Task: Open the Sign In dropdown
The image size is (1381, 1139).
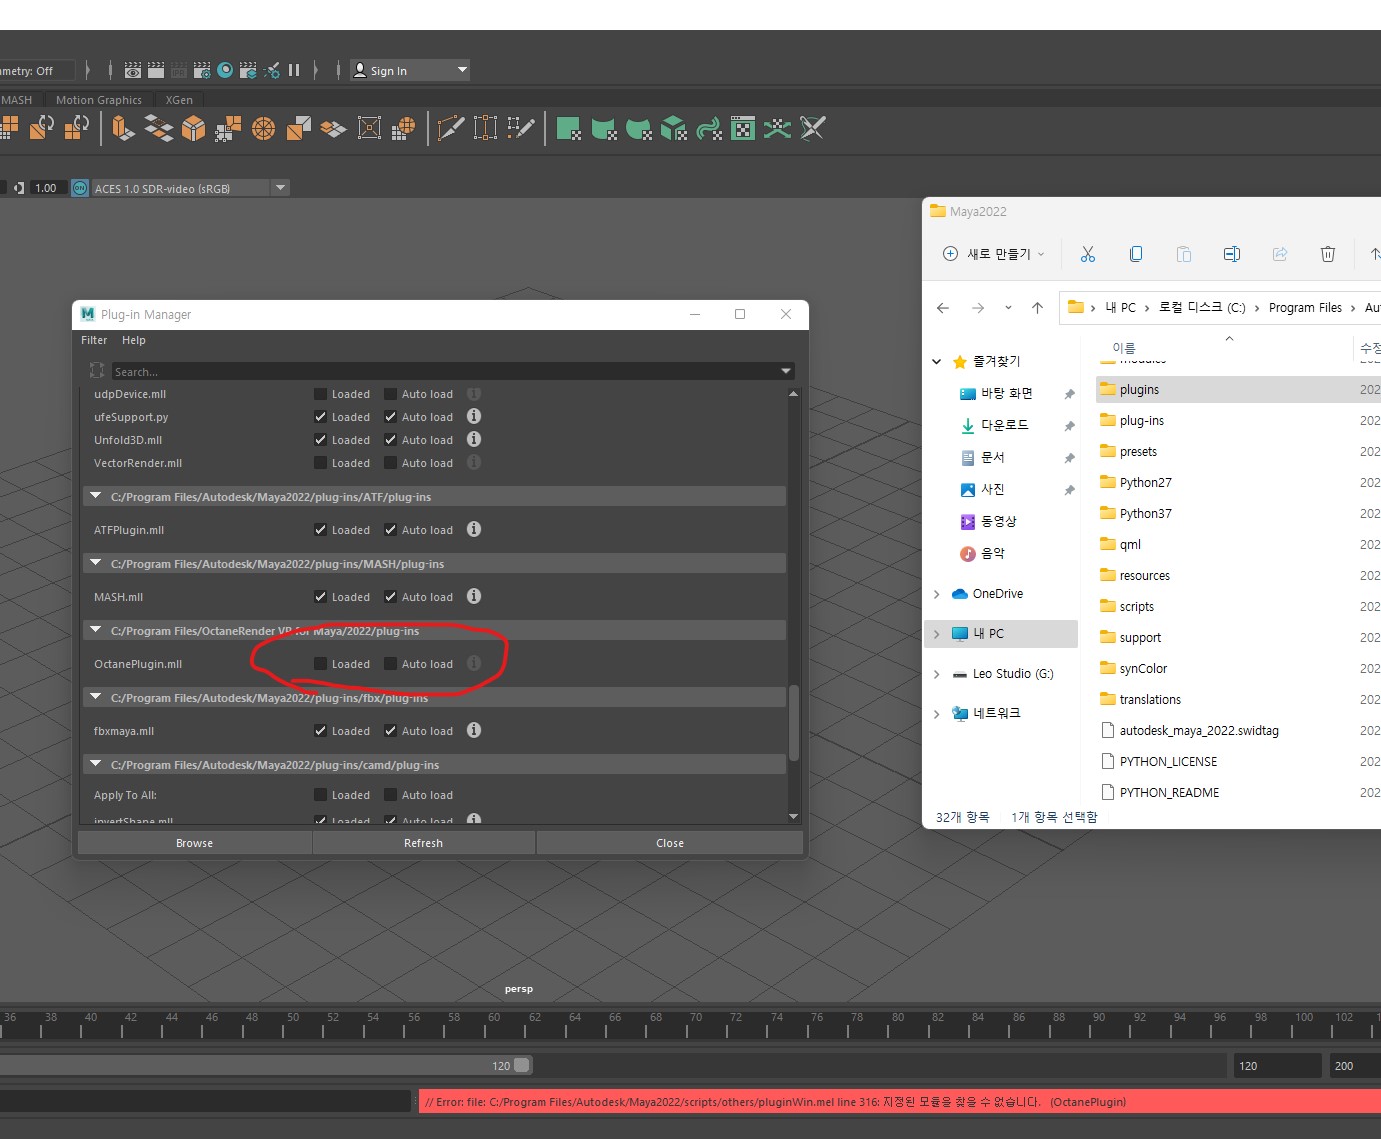Action: (x=410, y=70)
